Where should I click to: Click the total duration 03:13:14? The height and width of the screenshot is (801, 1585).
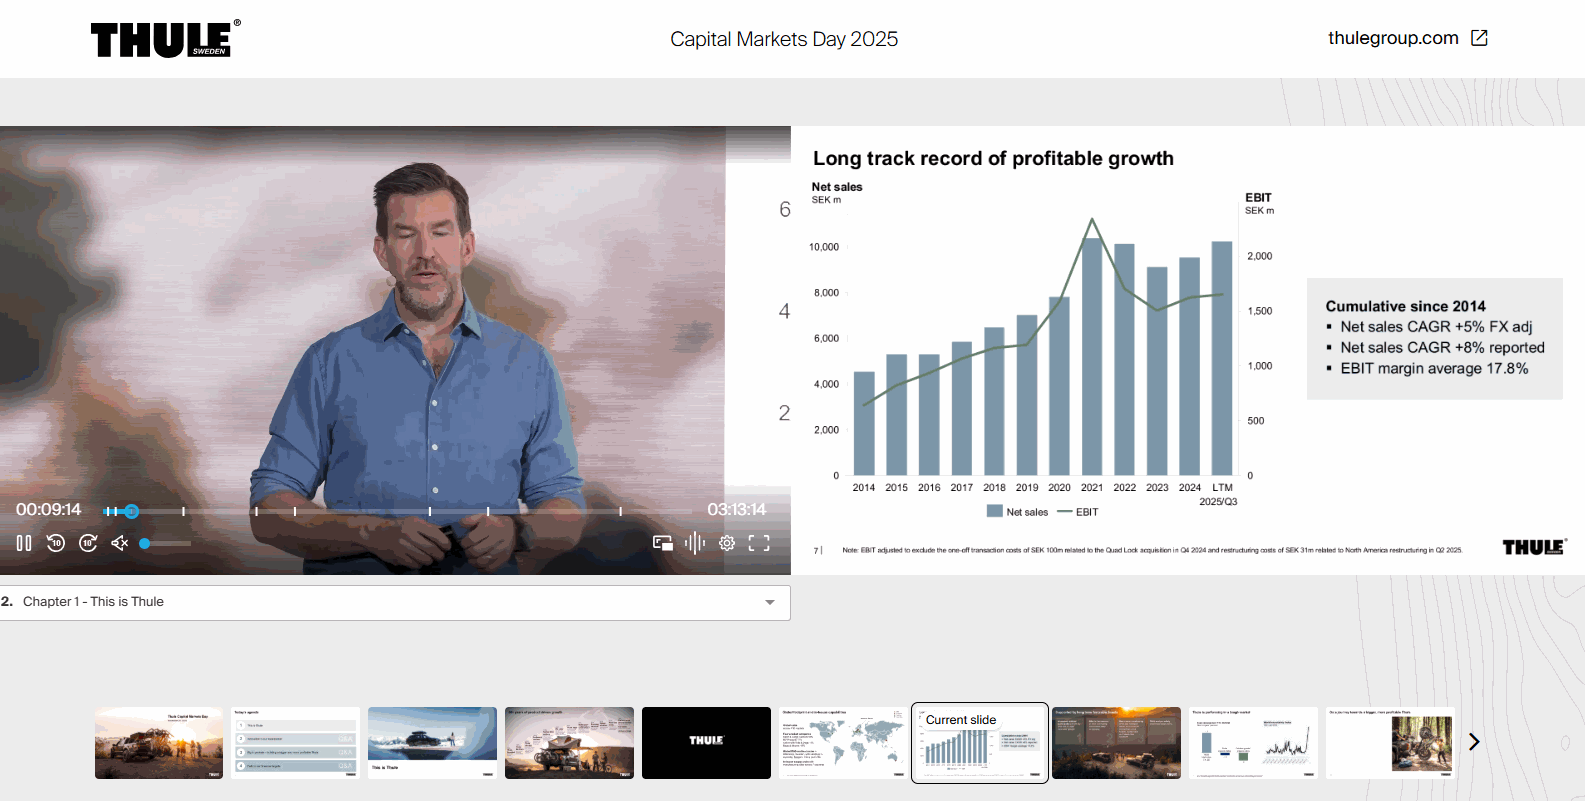click(x=736, y=510)
